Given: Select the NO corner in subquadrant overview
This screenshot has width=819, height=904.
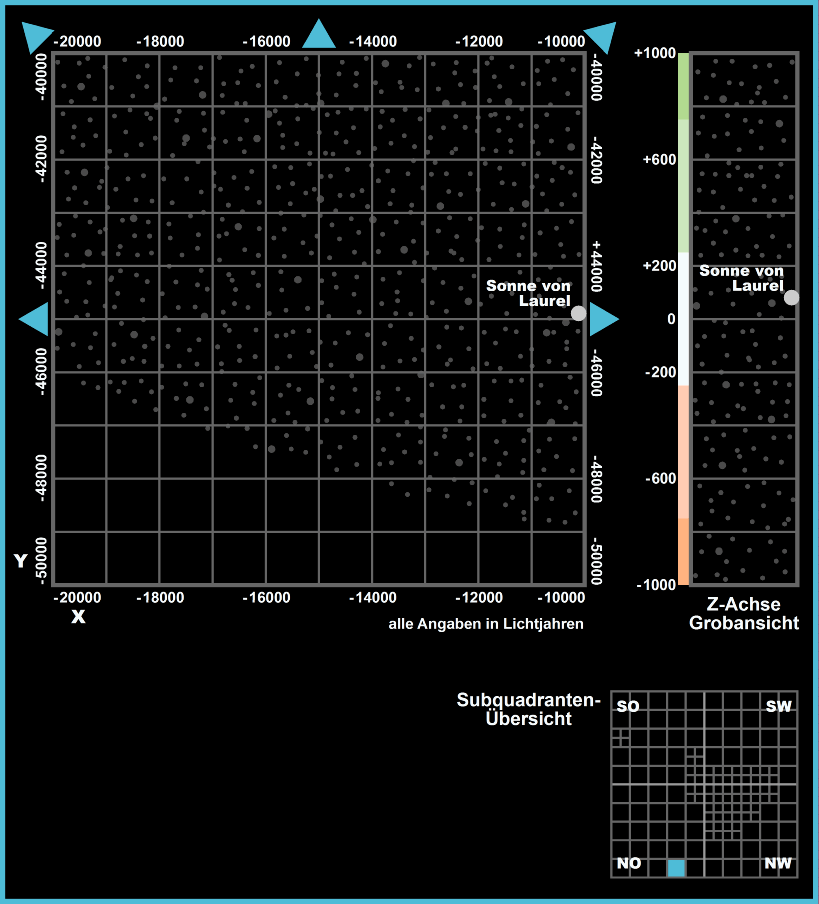Looking at the screenshot, I should pos(629,863).
